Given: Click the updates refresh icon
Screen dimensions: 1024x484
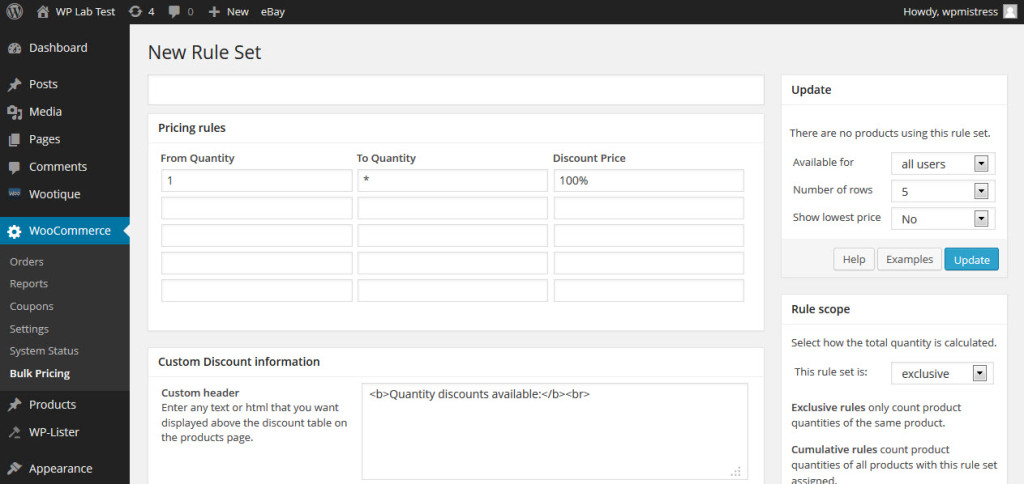Looking at the screenshot, I should [x=135, y=11].
